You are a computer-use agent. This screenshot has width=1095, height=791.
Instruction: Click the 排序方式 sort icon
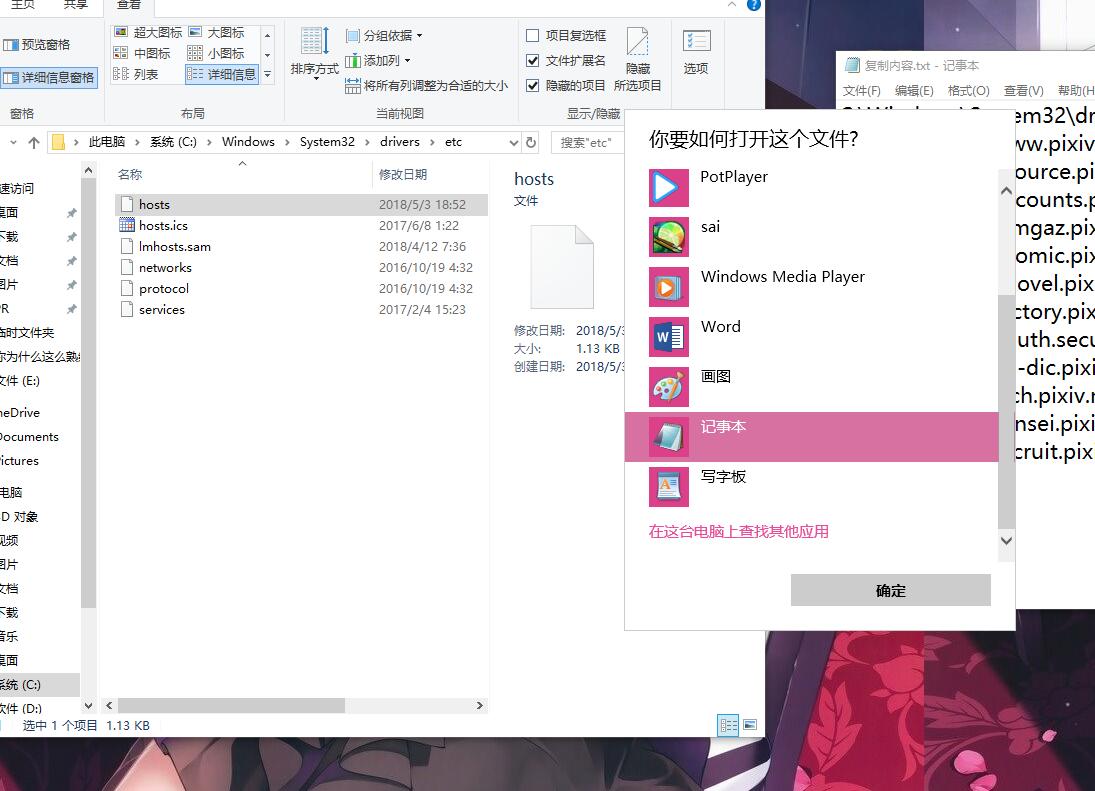315,41
